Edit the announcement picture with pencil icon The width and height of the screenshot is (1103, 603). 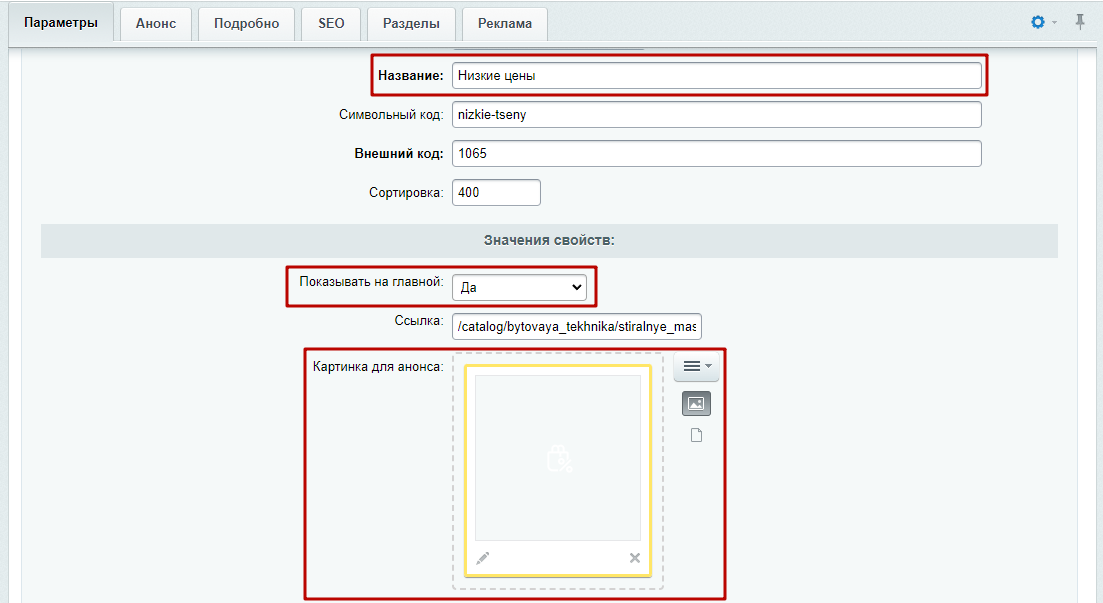483,558
